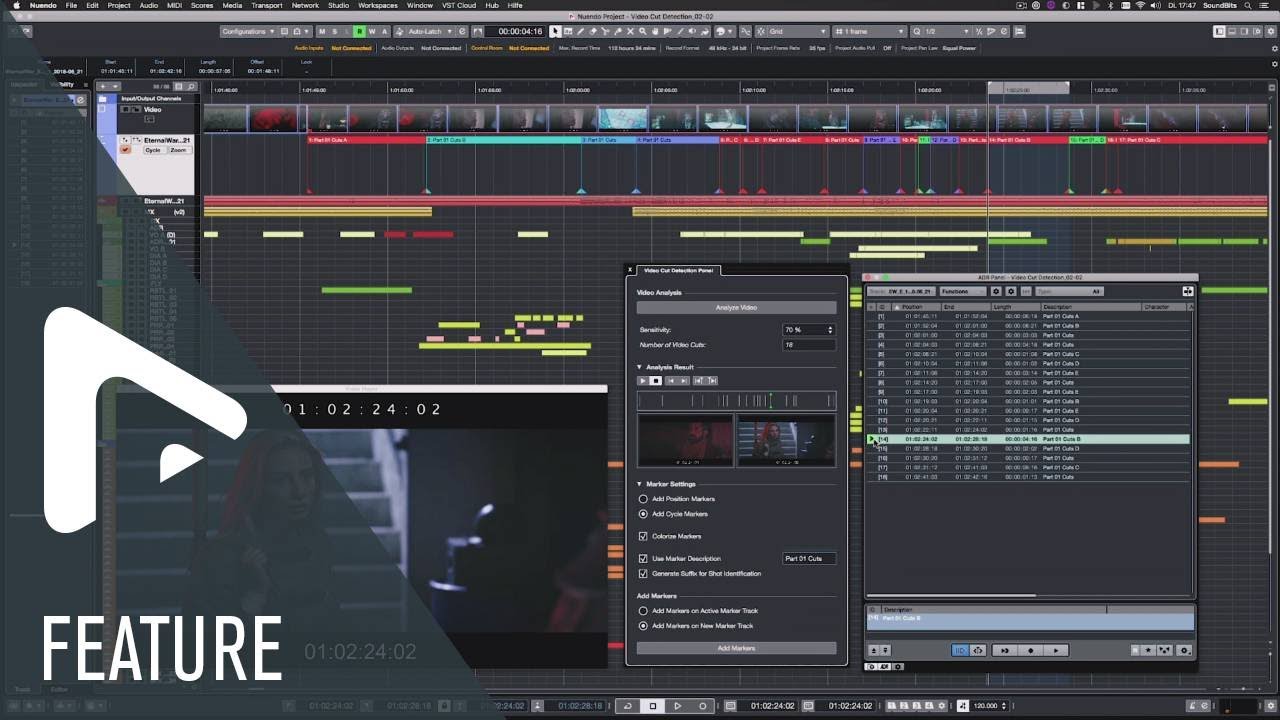The height and width of the screenshot is (720, 1280).
Task: Click the ADR panel record button
Action: point(1031,650)
